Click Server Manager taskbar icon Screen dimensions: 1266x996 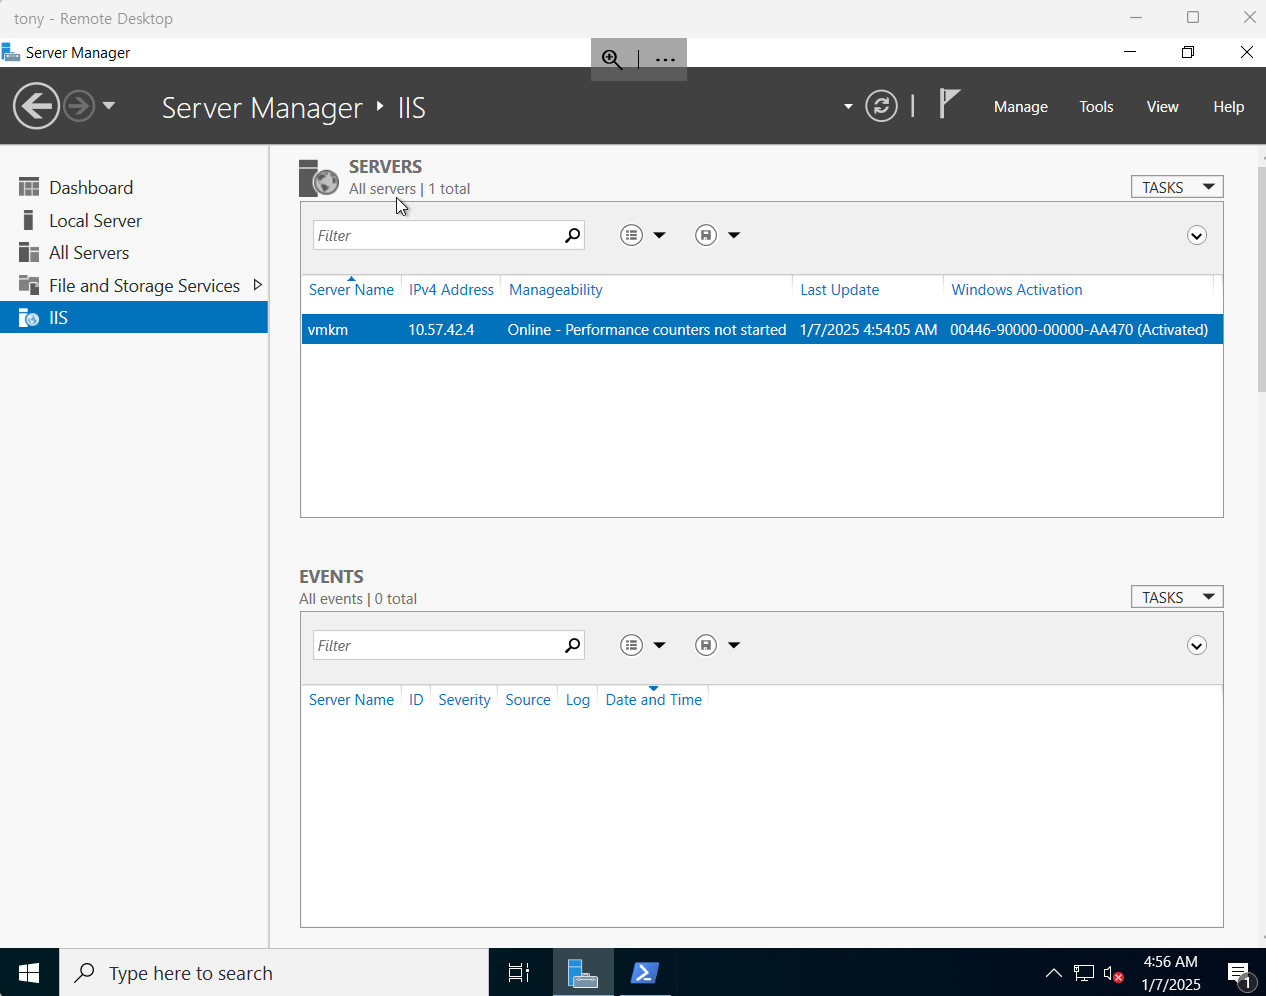point(583,972)
